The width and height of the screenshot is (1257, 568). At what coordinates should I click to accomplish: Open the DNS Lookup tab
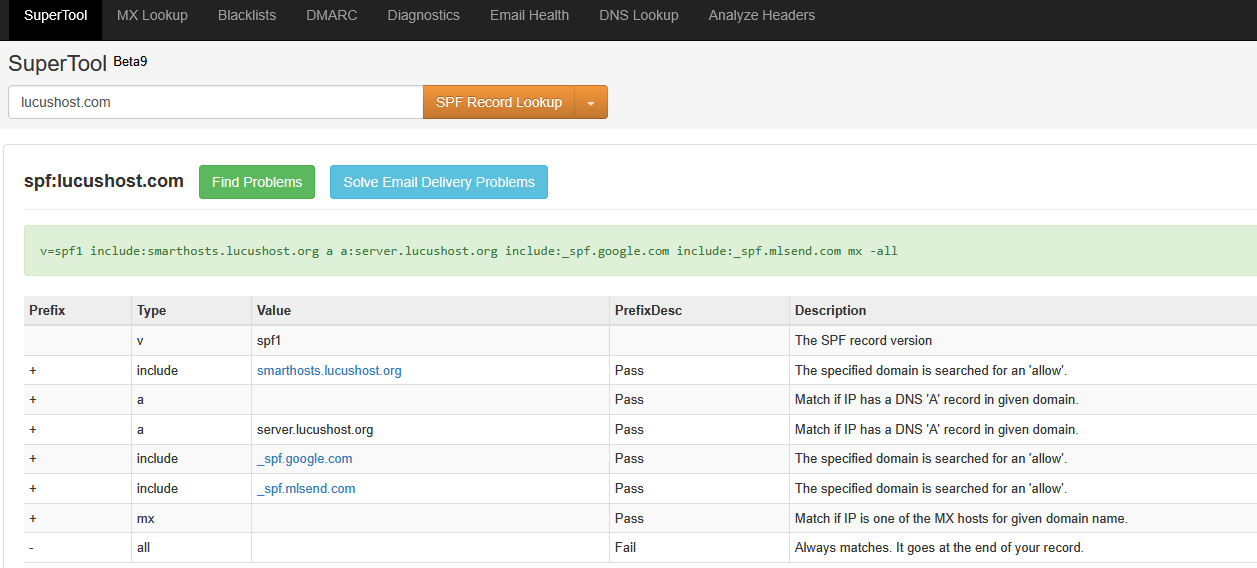point(639,15)
